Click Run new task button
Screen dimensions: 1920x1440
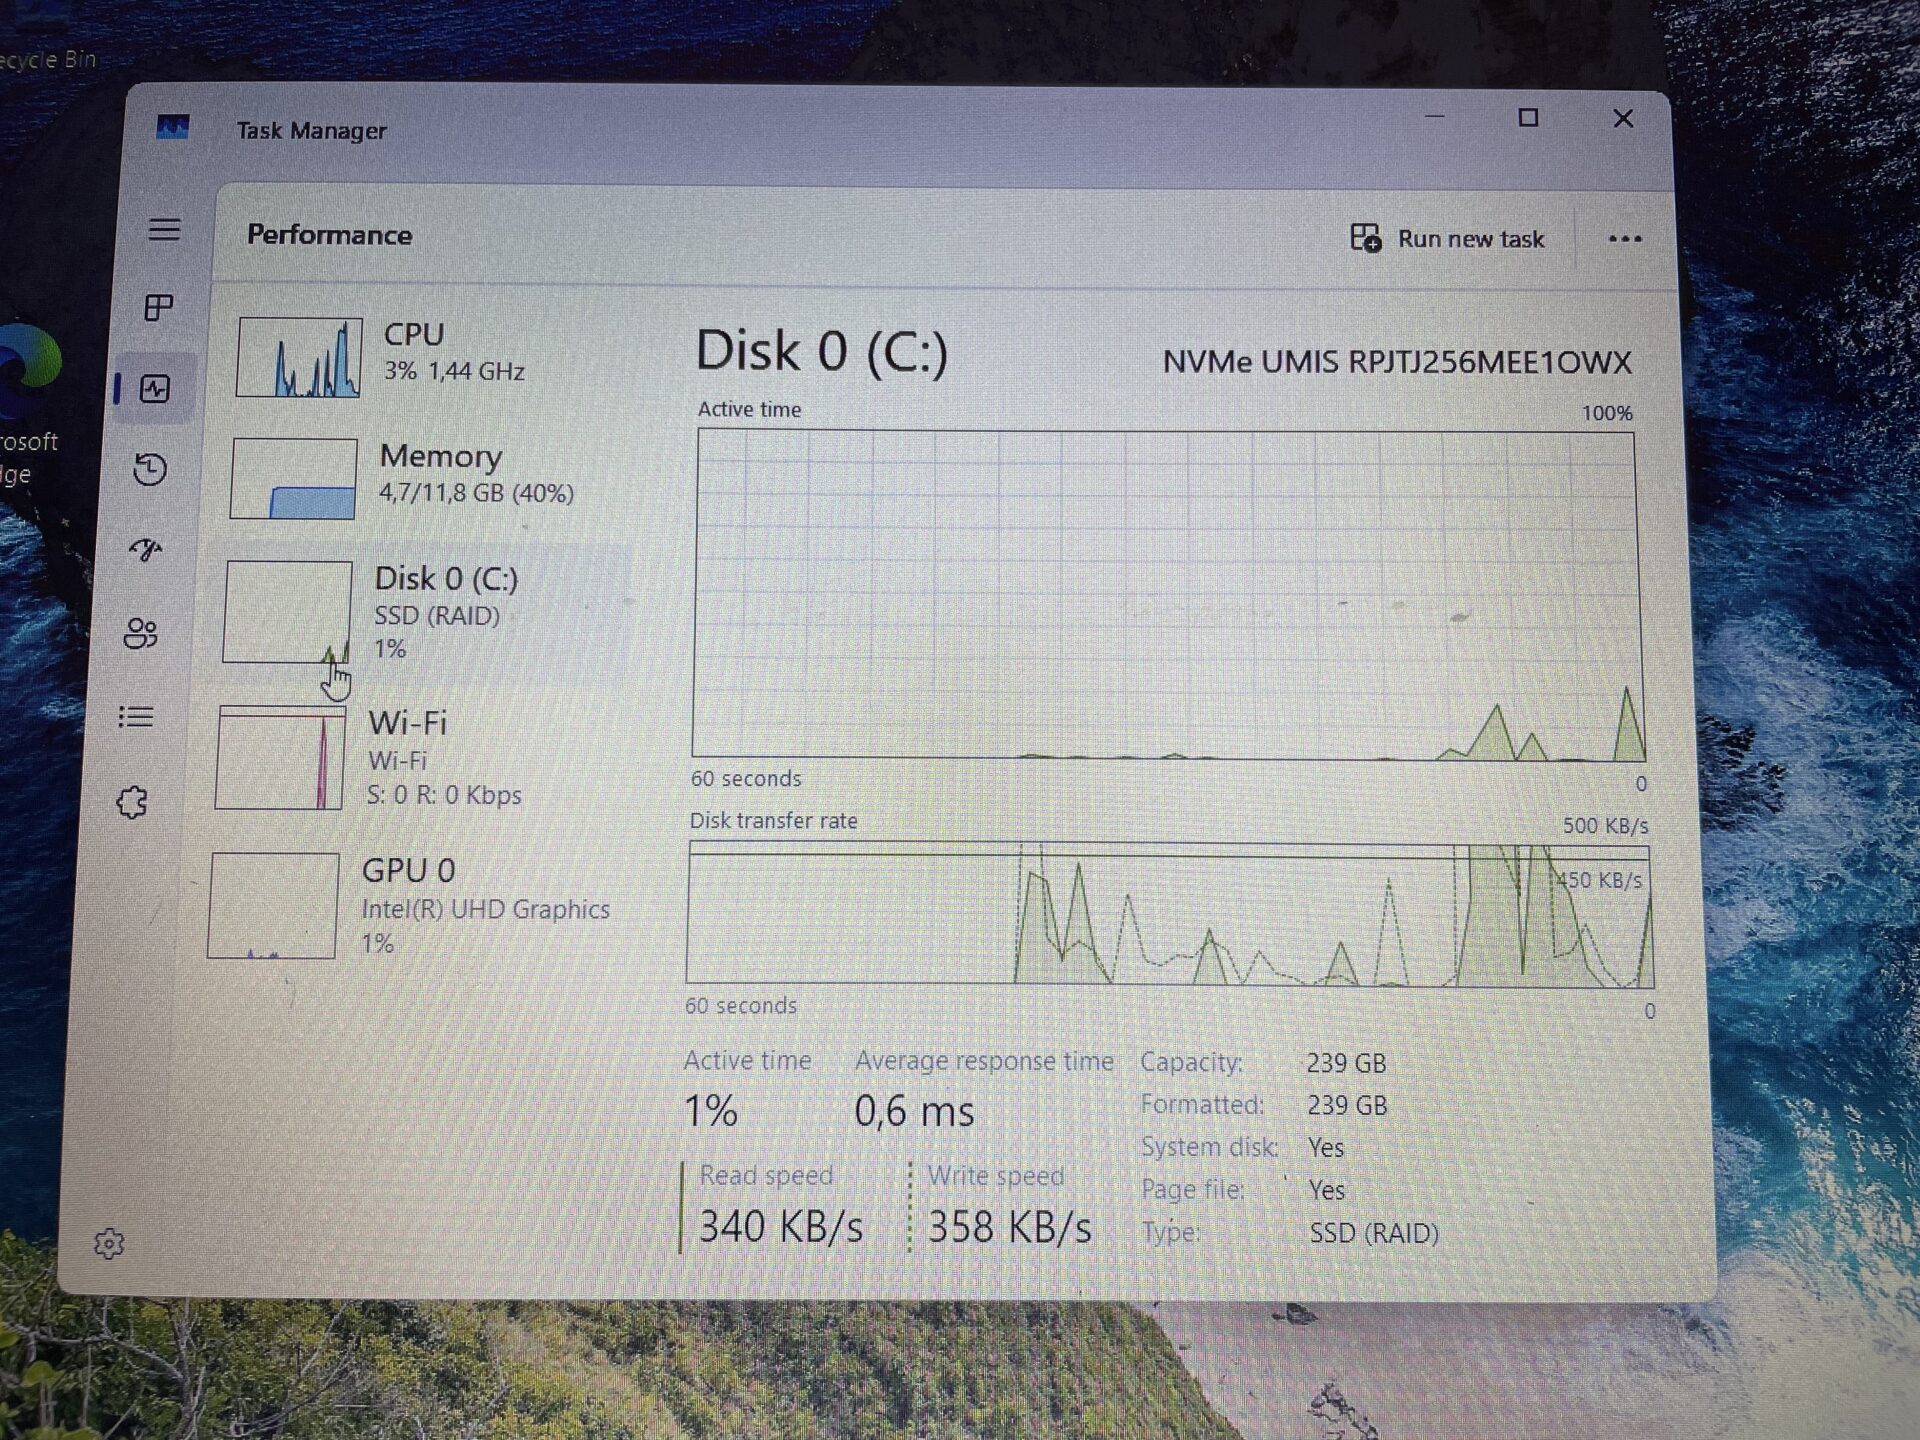1448,239
